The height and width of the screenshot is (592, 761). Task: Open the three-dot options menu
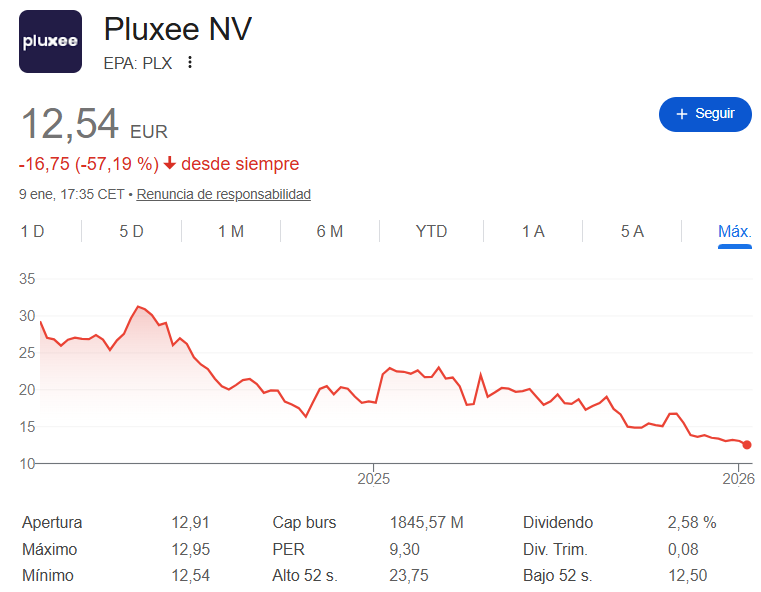point(190,62)
